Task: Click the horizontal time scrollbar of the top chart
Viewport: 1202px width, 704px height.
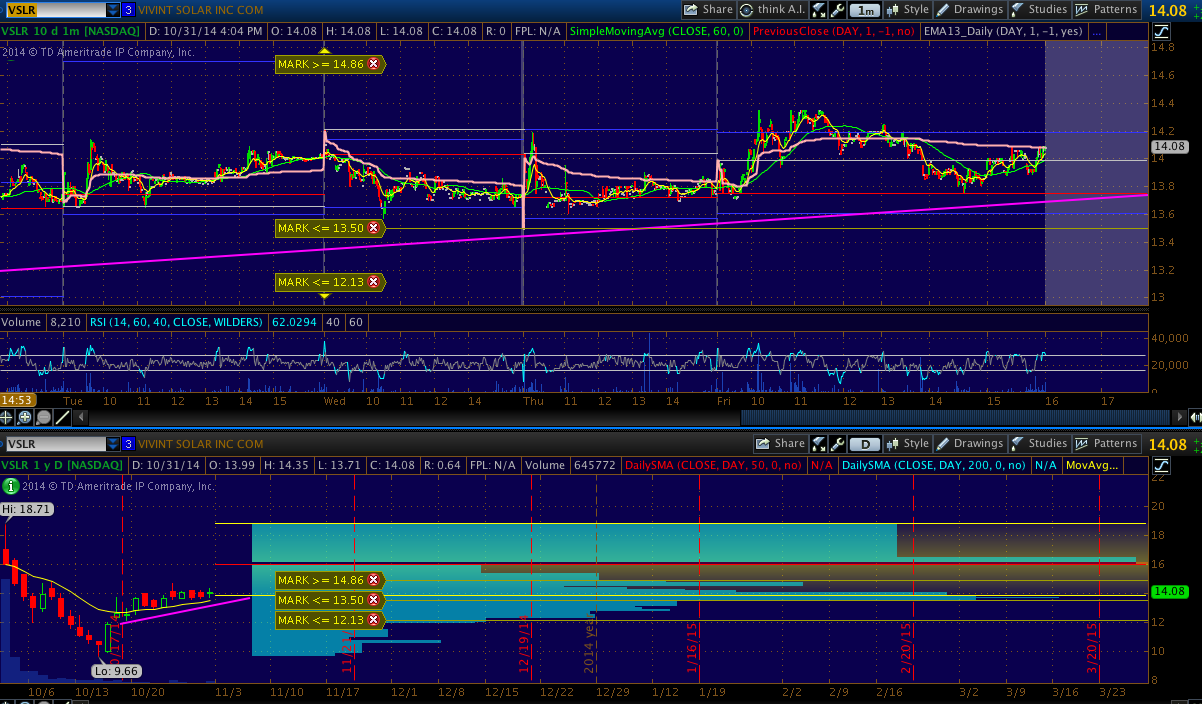Action: pyautogui.click(x=600, y=417)
